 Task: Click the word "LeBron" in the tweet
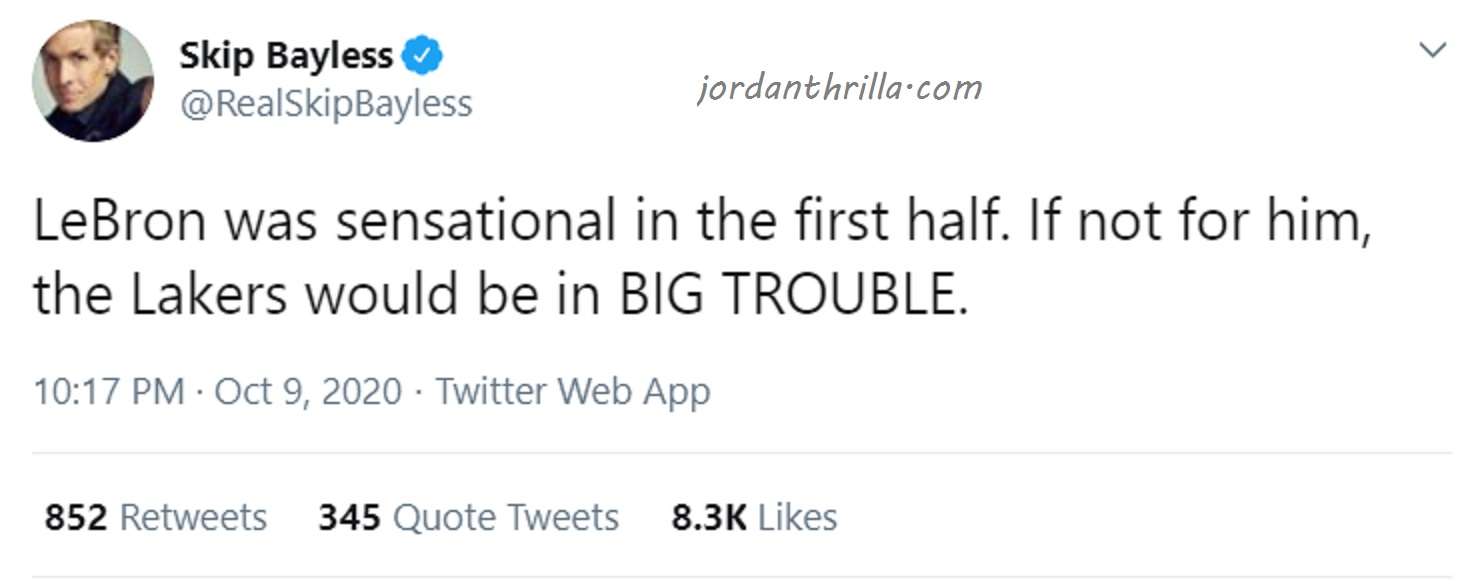pos(119,222)
